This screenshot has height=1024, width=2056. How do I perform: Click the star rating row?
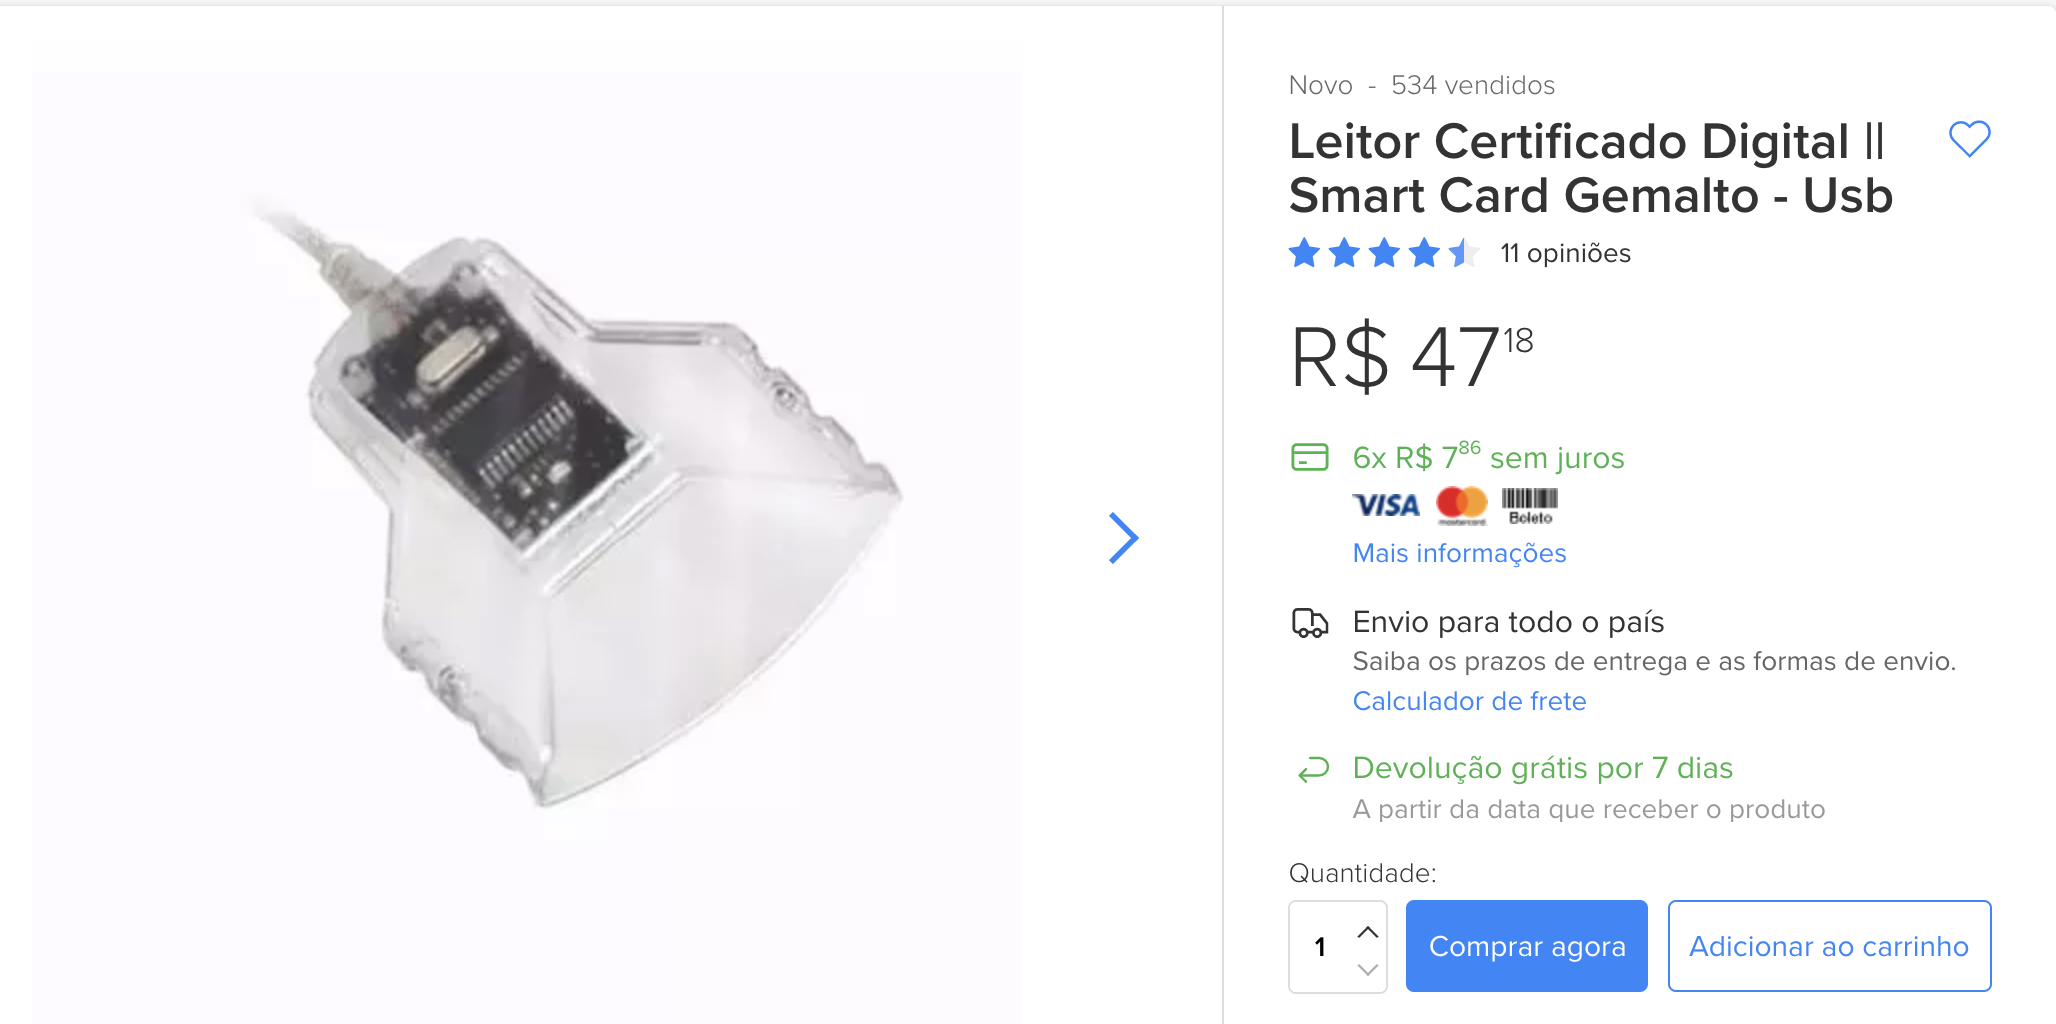(x=1384, y=253)
